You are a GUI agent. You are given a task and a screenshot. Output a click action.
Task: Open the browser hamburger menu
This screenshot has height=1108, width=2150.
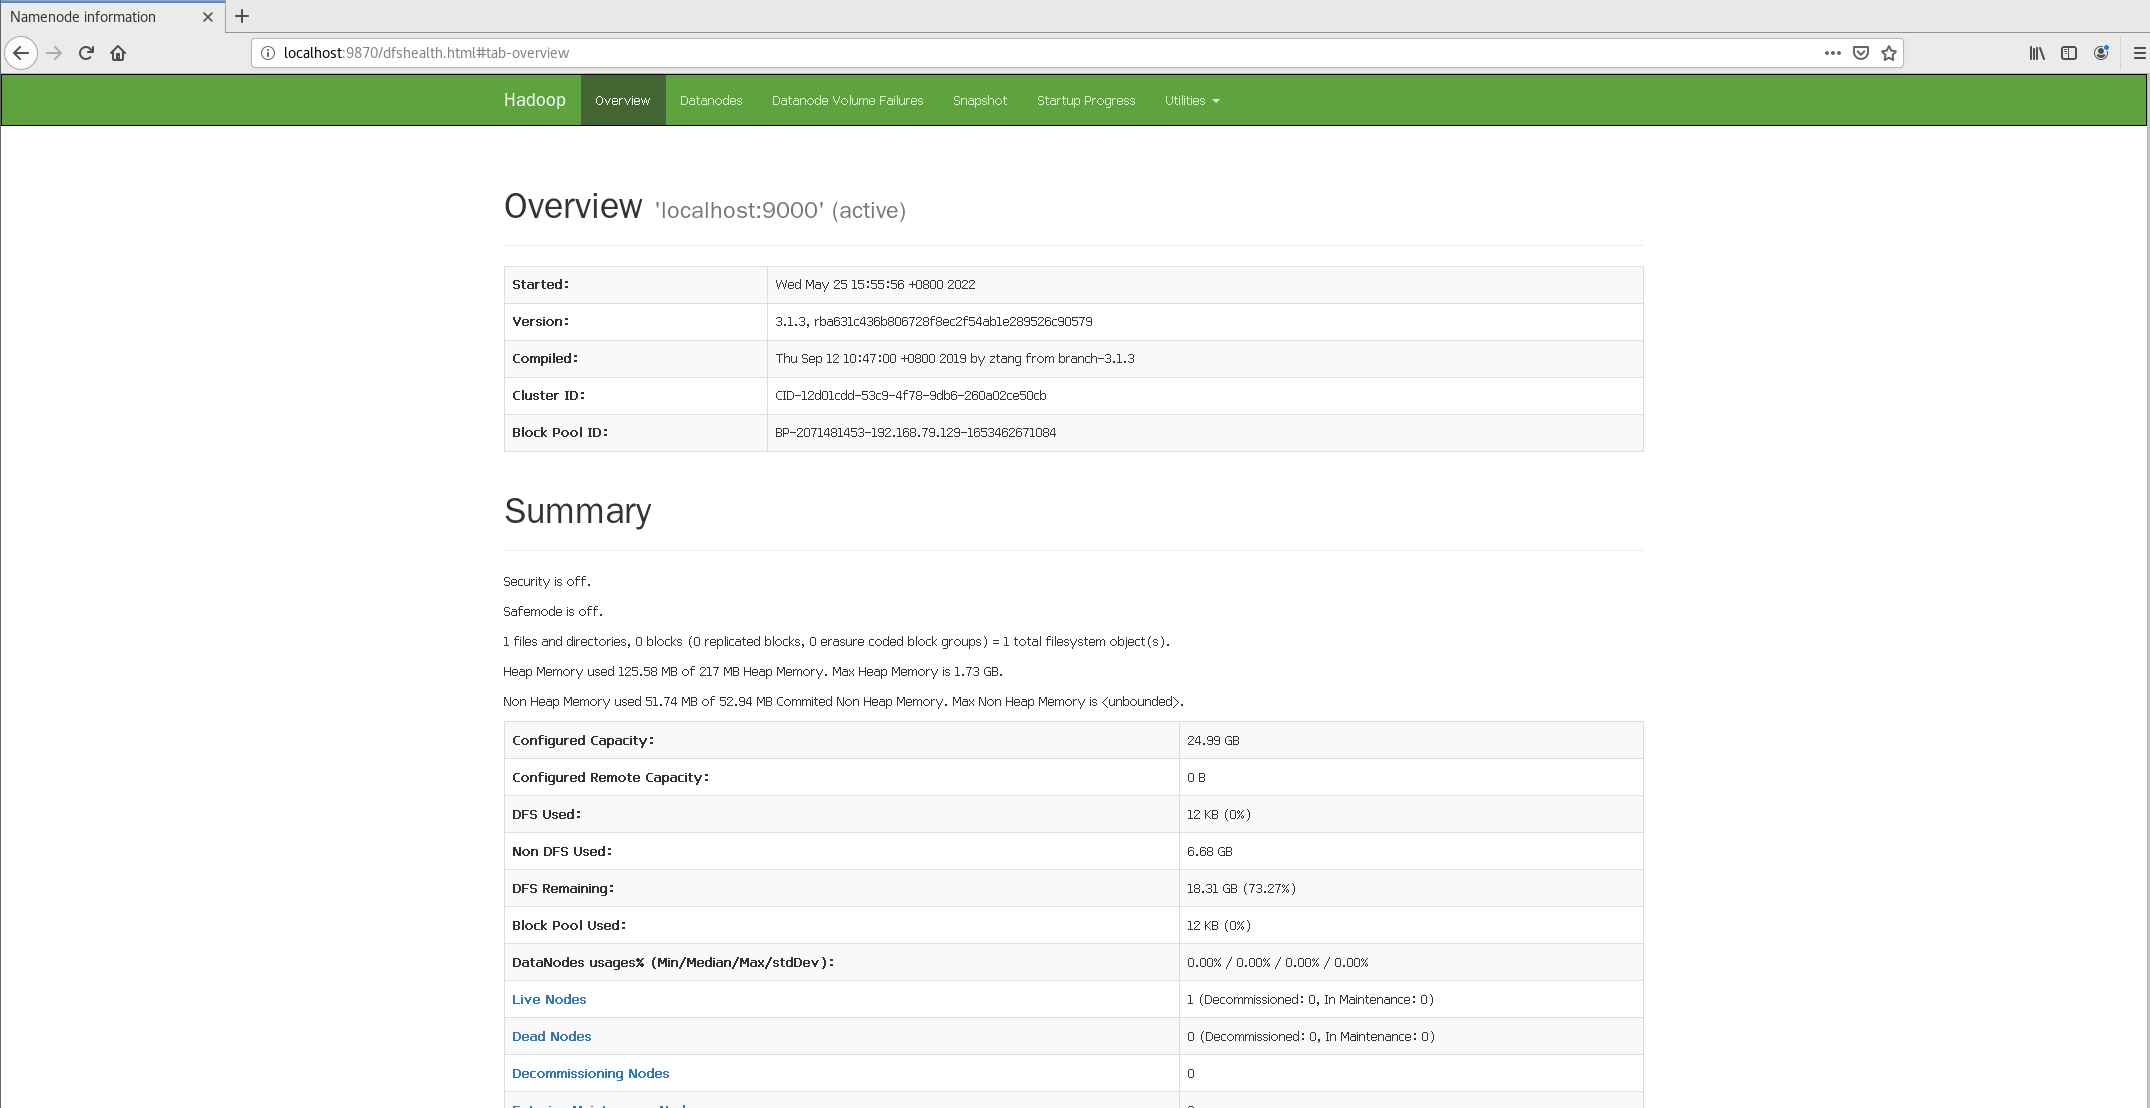pos(2139,53)
